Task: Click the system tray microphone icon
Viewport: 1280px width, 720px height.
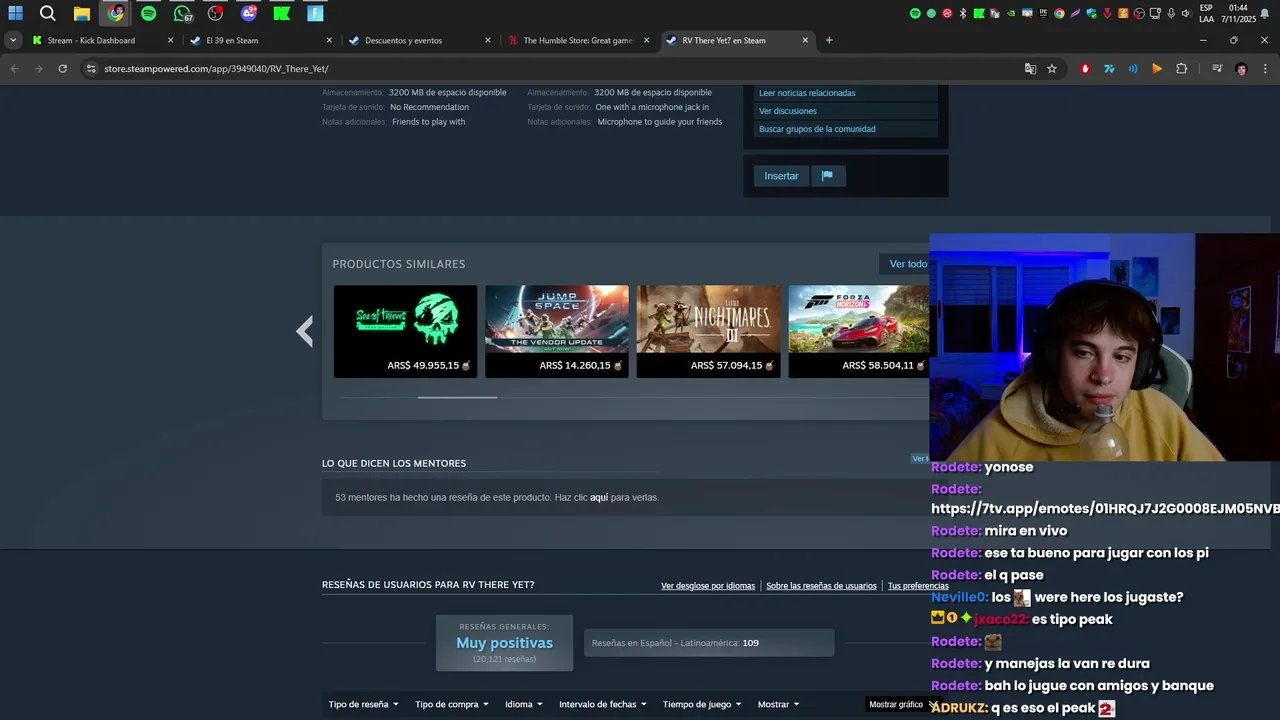Action: [x=1170, y=13]
